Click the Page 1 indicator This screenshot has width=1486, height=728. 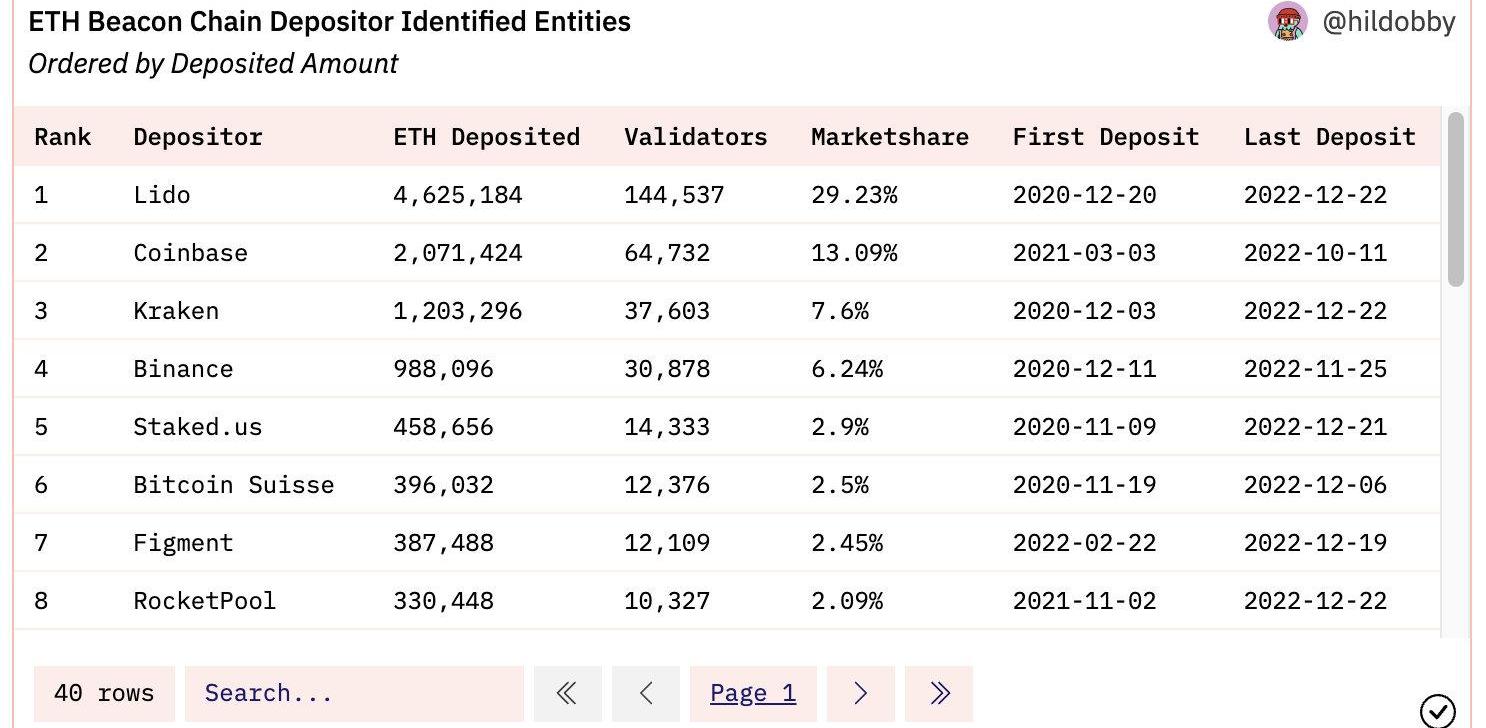click(x=753, y=693)
